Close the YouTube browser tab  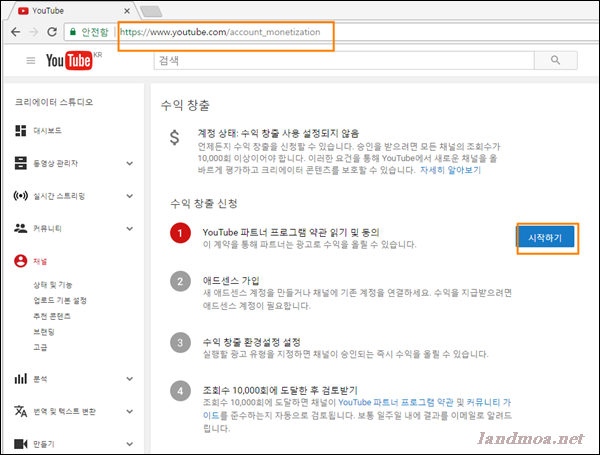click(127, 11)
